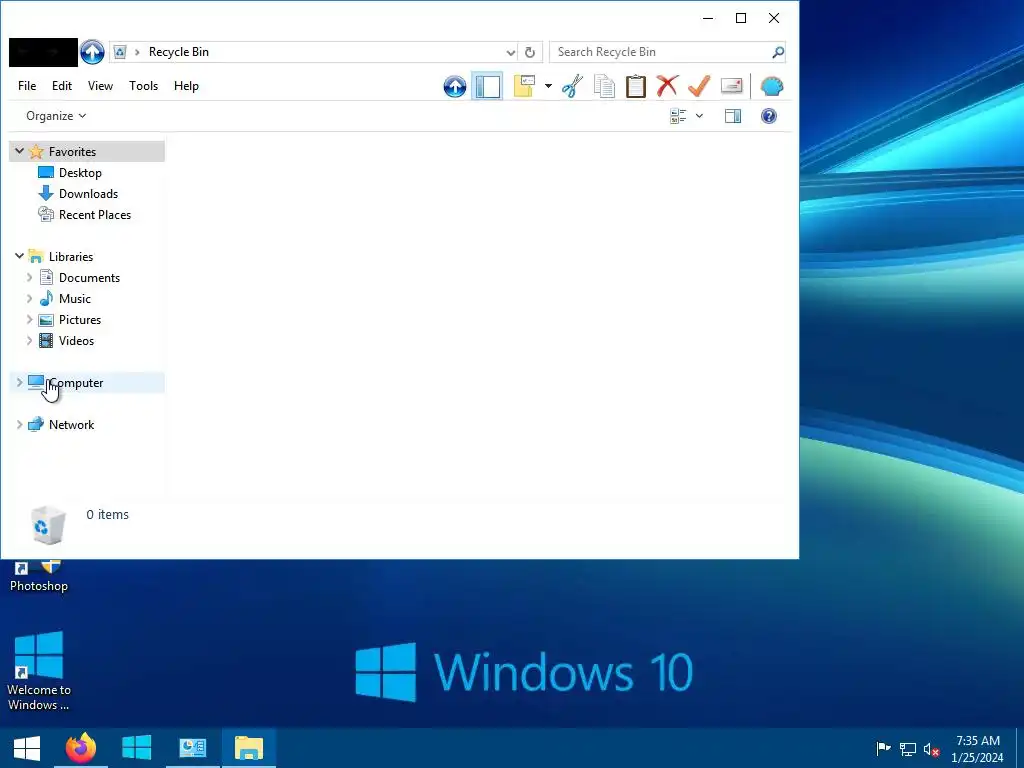Click the network tray icon
Image resolution: width=1024 pixels, height=768 pixels.
point(908,748)
